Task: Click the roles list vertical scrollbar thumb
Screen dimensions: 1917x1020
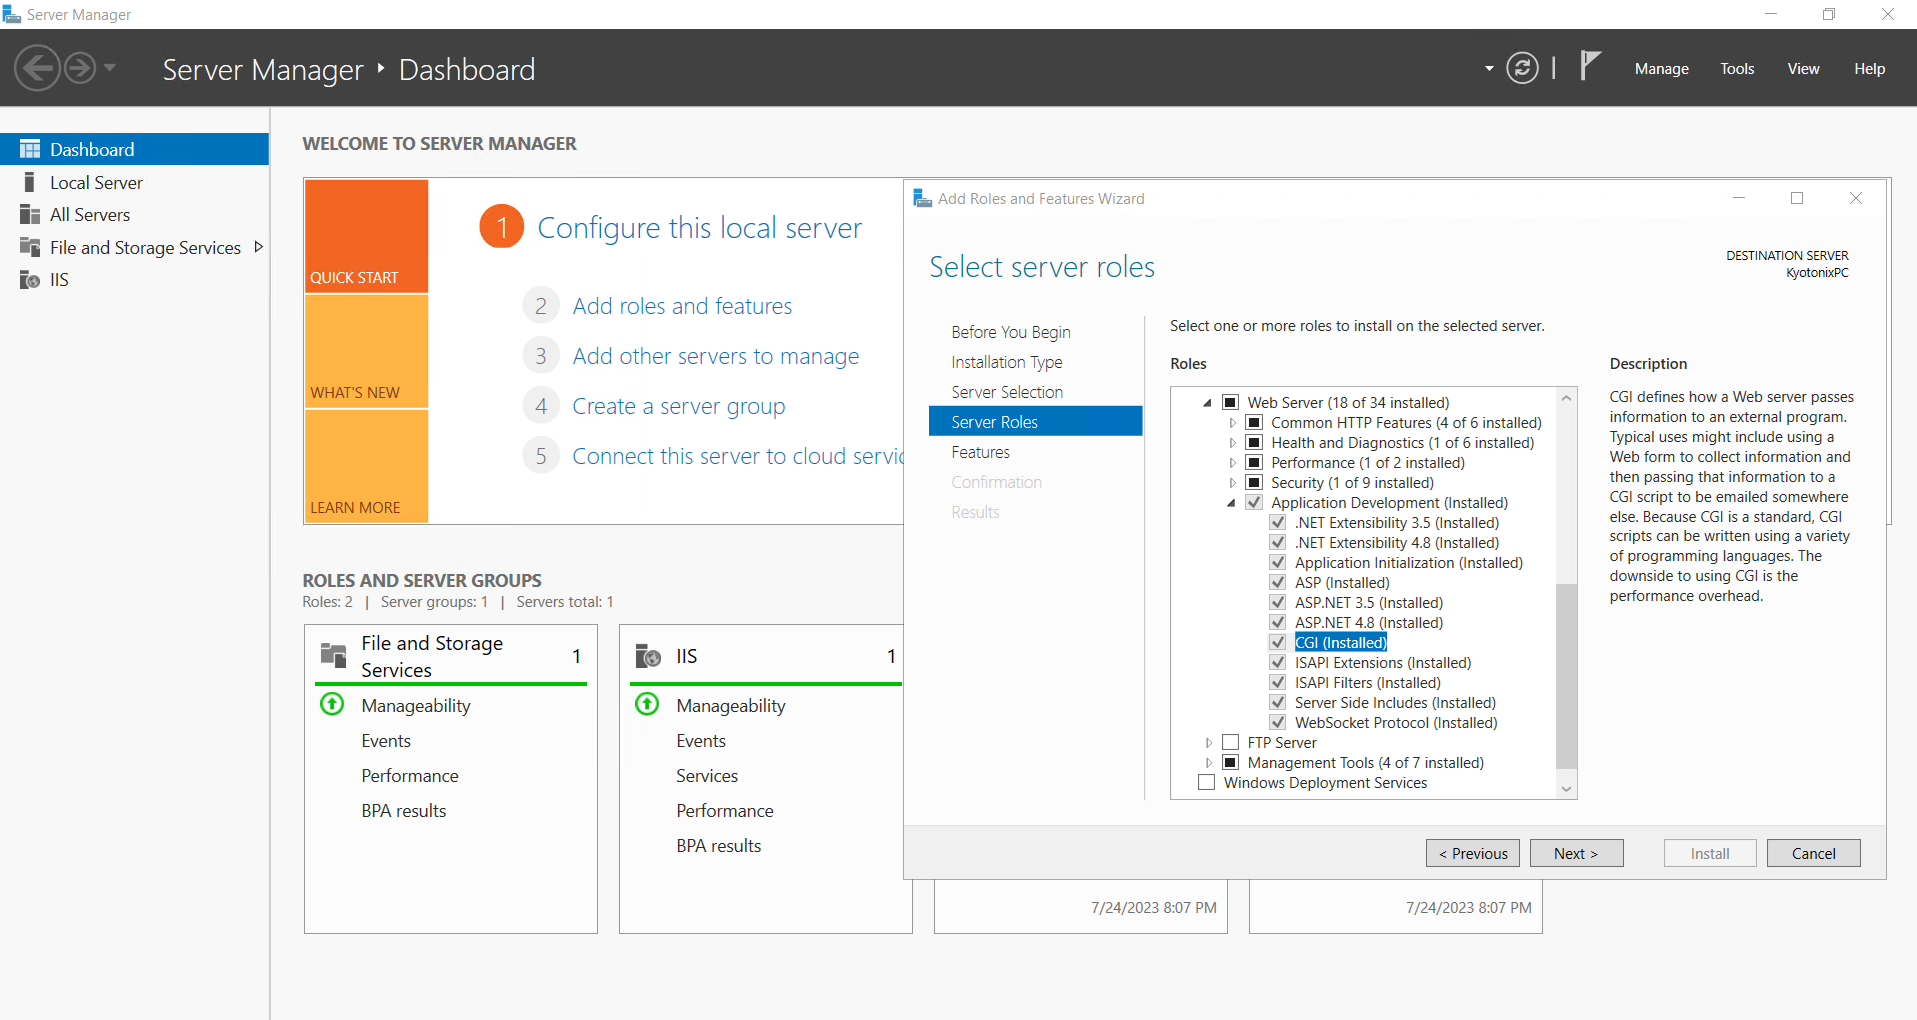Action: point(1566,676)
